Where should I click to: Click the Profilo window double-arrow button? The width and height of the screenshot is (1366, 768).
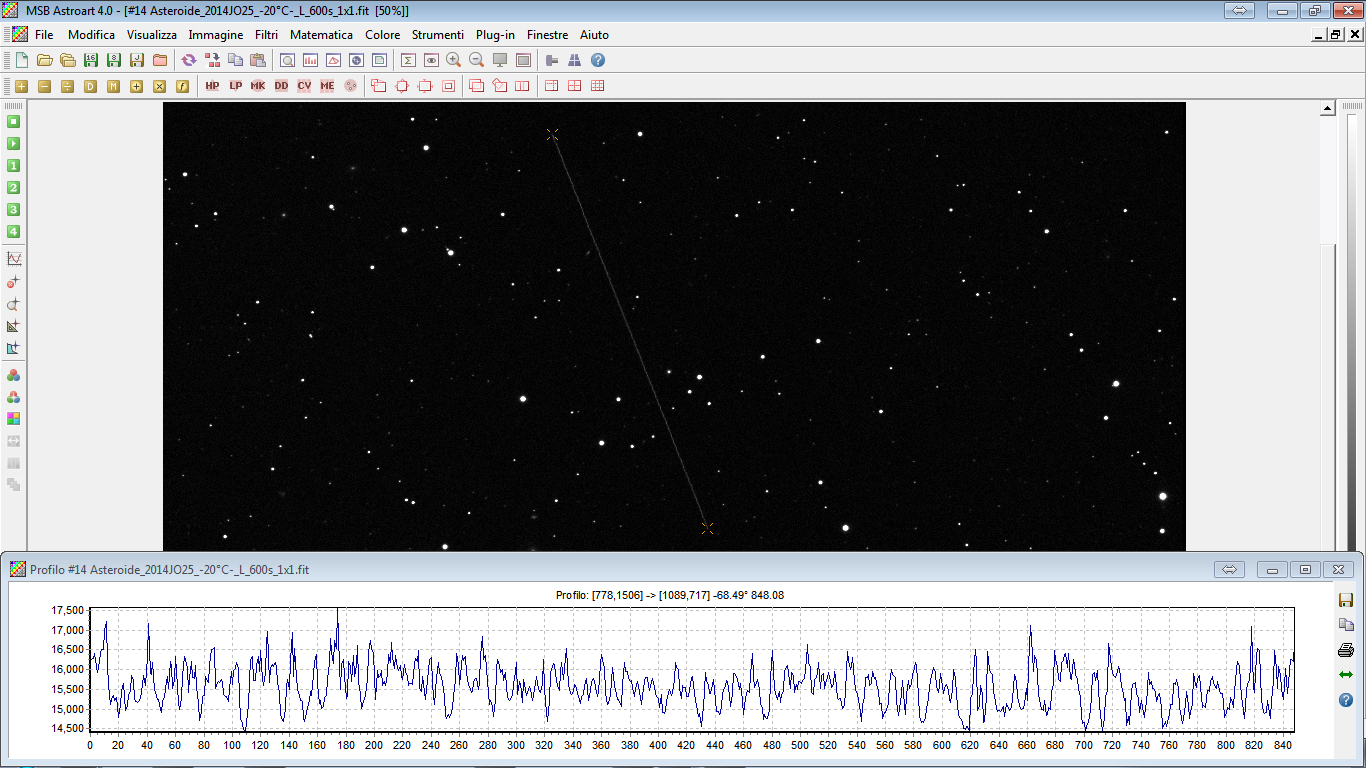[x=1230, y=569]
